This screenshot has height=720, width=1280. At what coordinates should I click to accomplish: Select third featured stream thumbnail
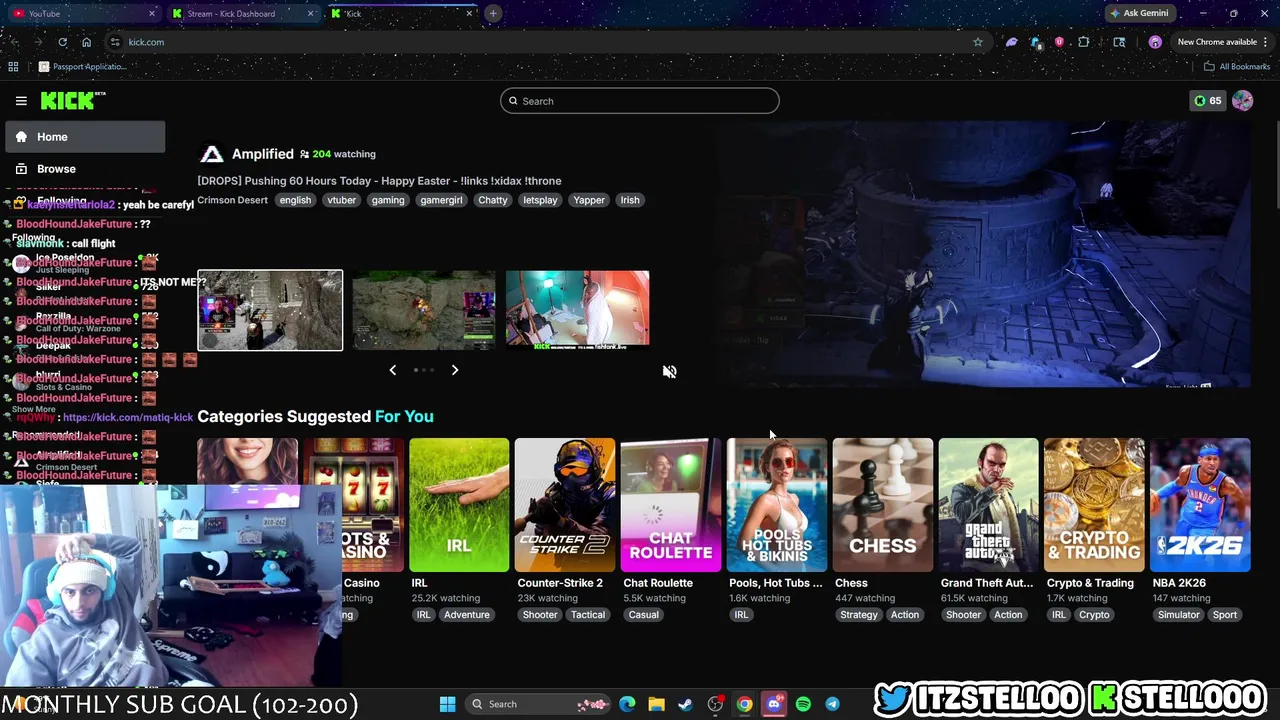[578, 309]
